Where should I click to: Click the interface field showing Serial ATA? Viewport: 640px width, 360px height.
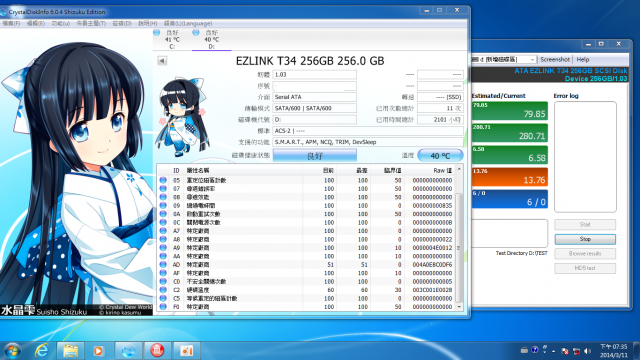click(314, 97)
